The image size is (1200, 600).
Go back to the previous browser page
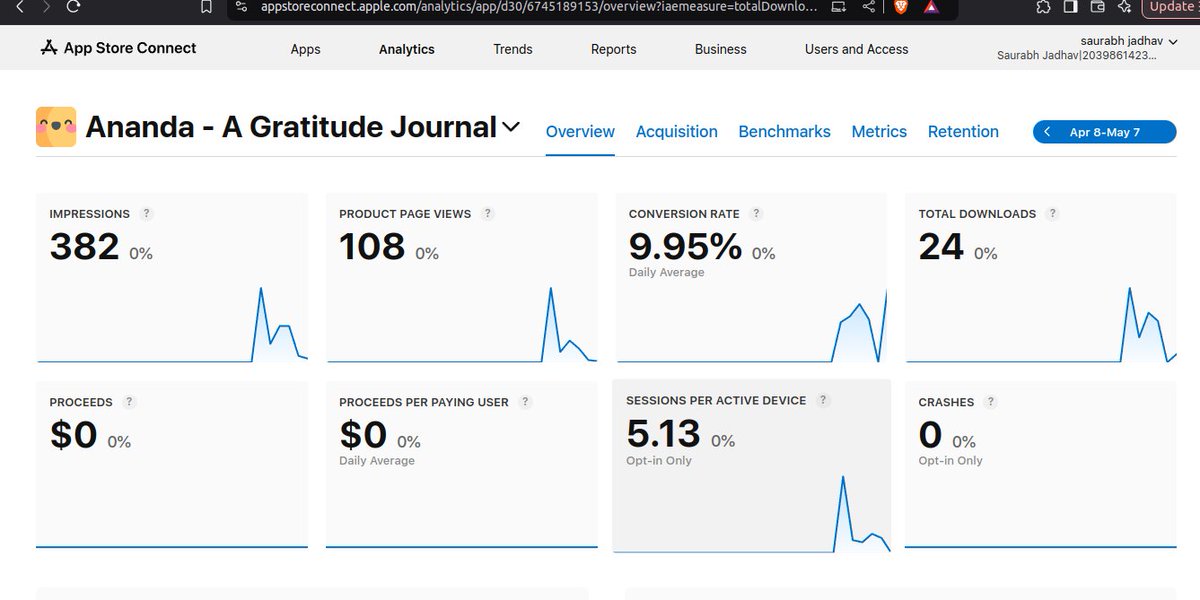(x=18, y=7)
